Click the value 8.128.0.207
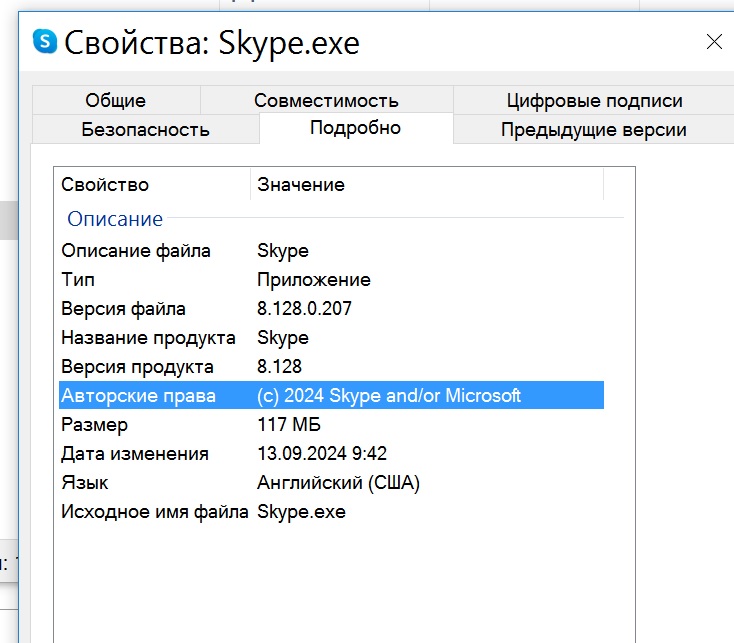The height and width of the screenshot is (643, 734). (304, 309)
